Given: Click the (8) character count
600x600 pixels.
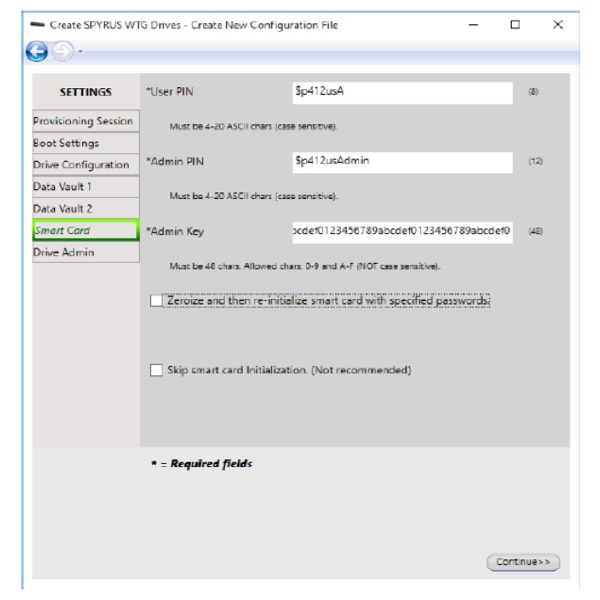Looking at the screenshot, I should point(533,92).
